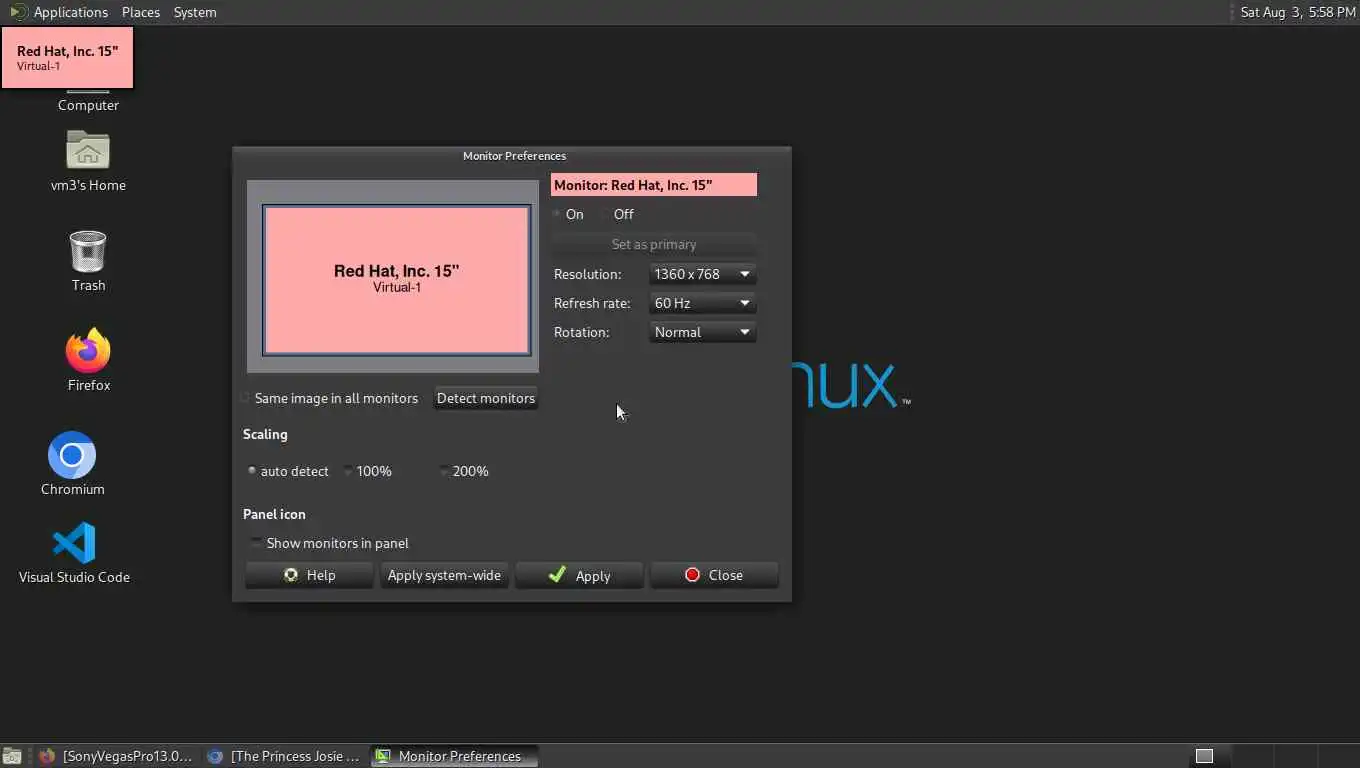This screenshot has width=1360, height=768.
Task: Click the Resolution: label
Action: point(587,274)
